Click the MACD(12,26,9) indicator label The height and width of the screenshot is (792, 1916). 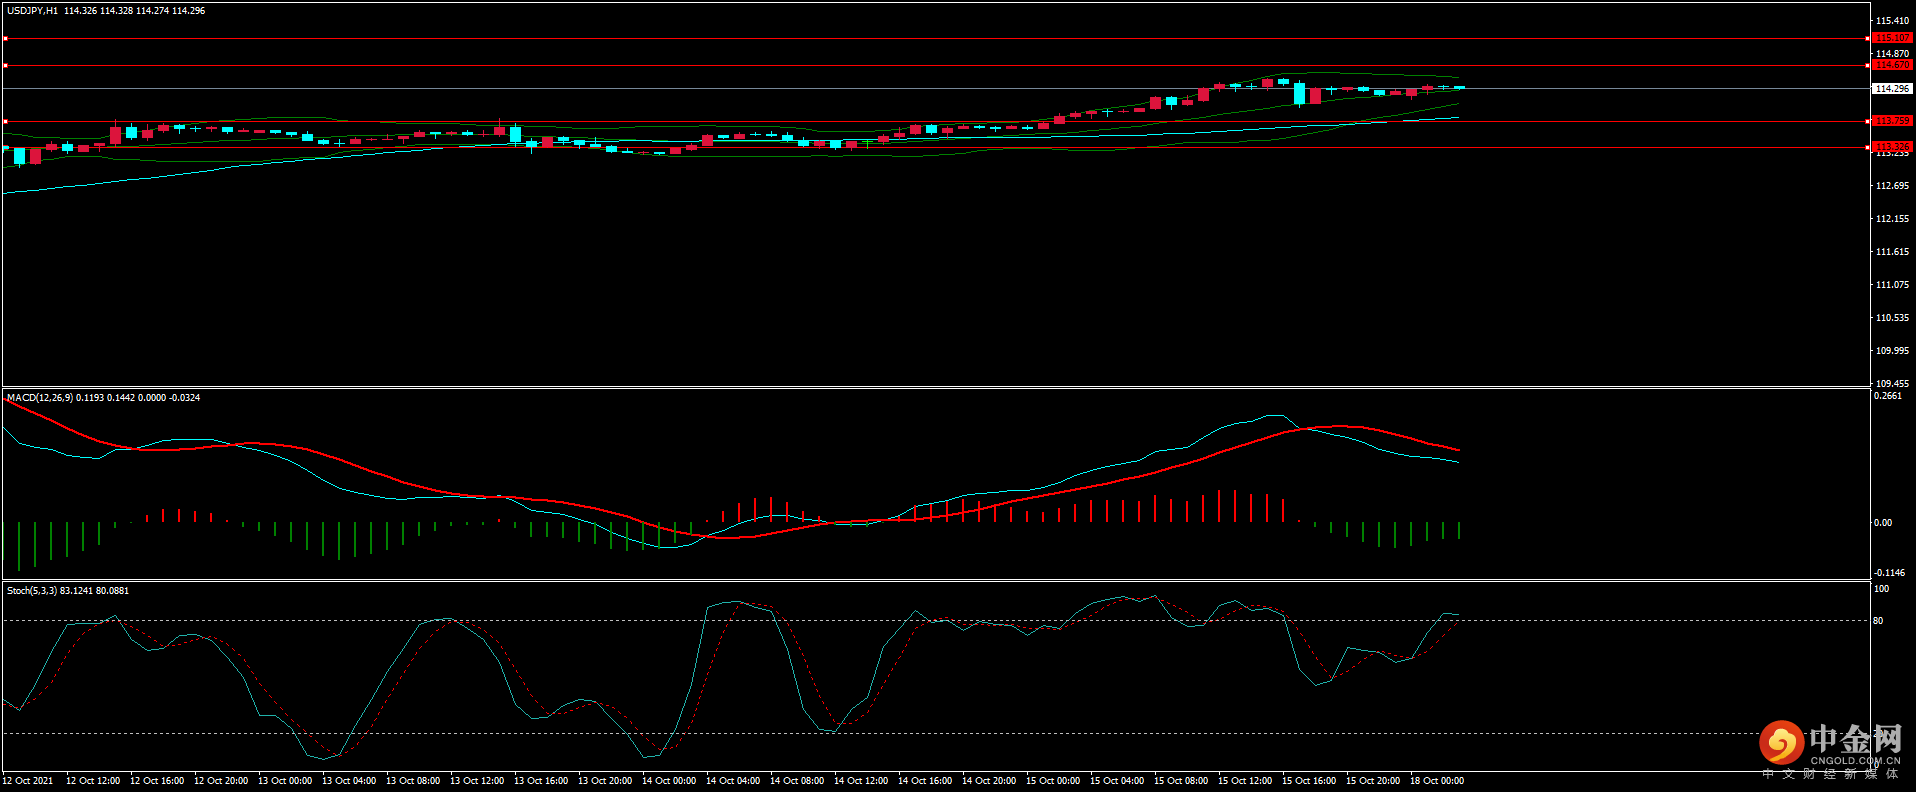point(39,398)
